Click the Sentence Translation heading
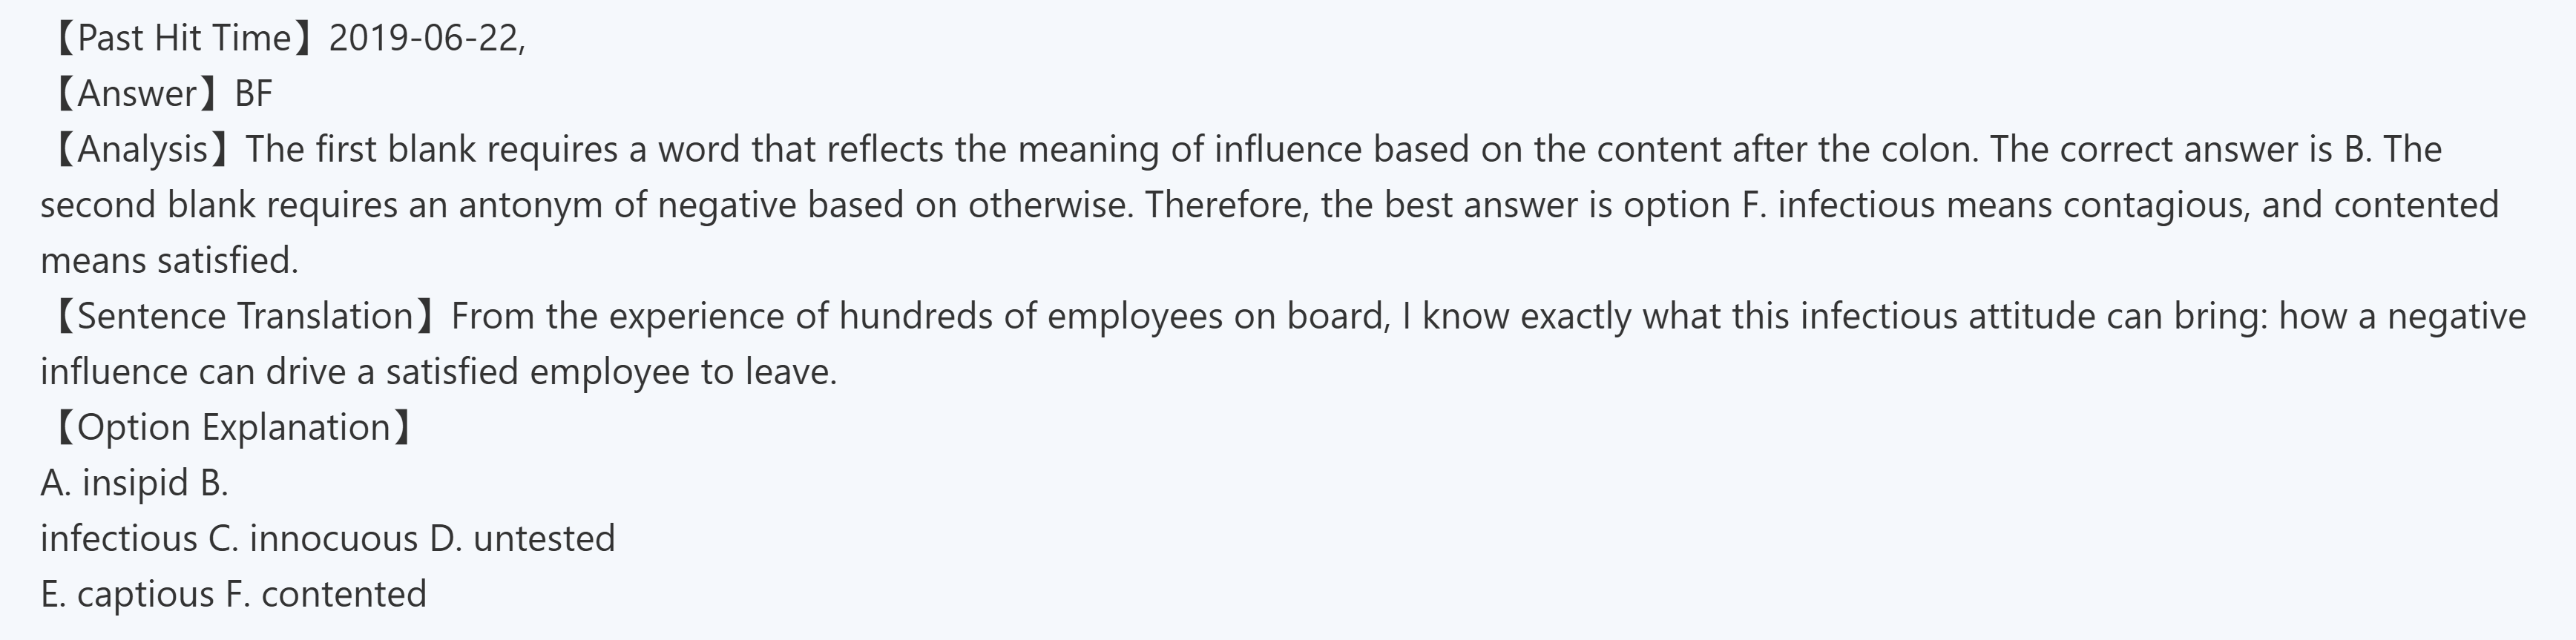 [245, 316]
